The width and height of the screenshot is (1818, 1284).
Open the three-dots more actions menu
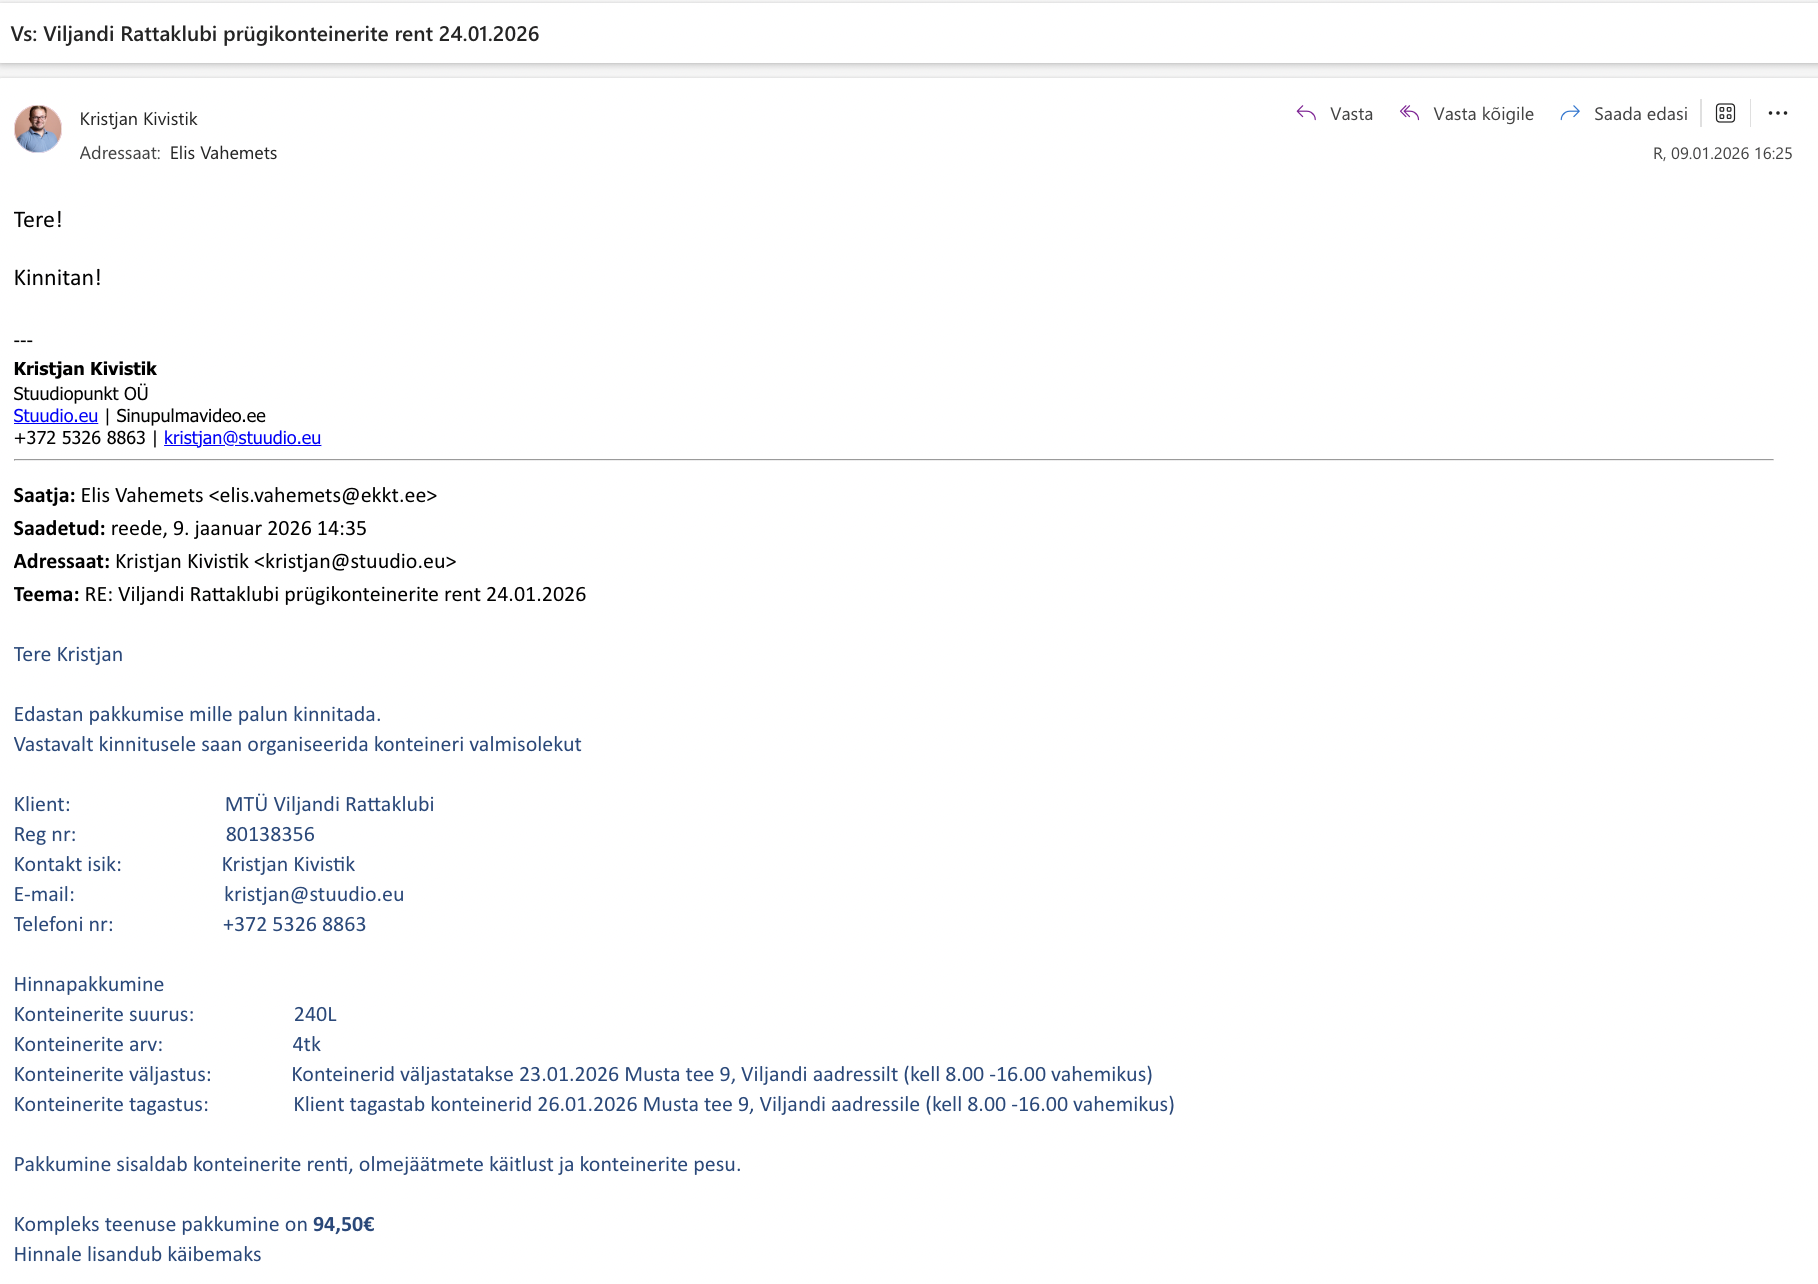(1777, 113)
